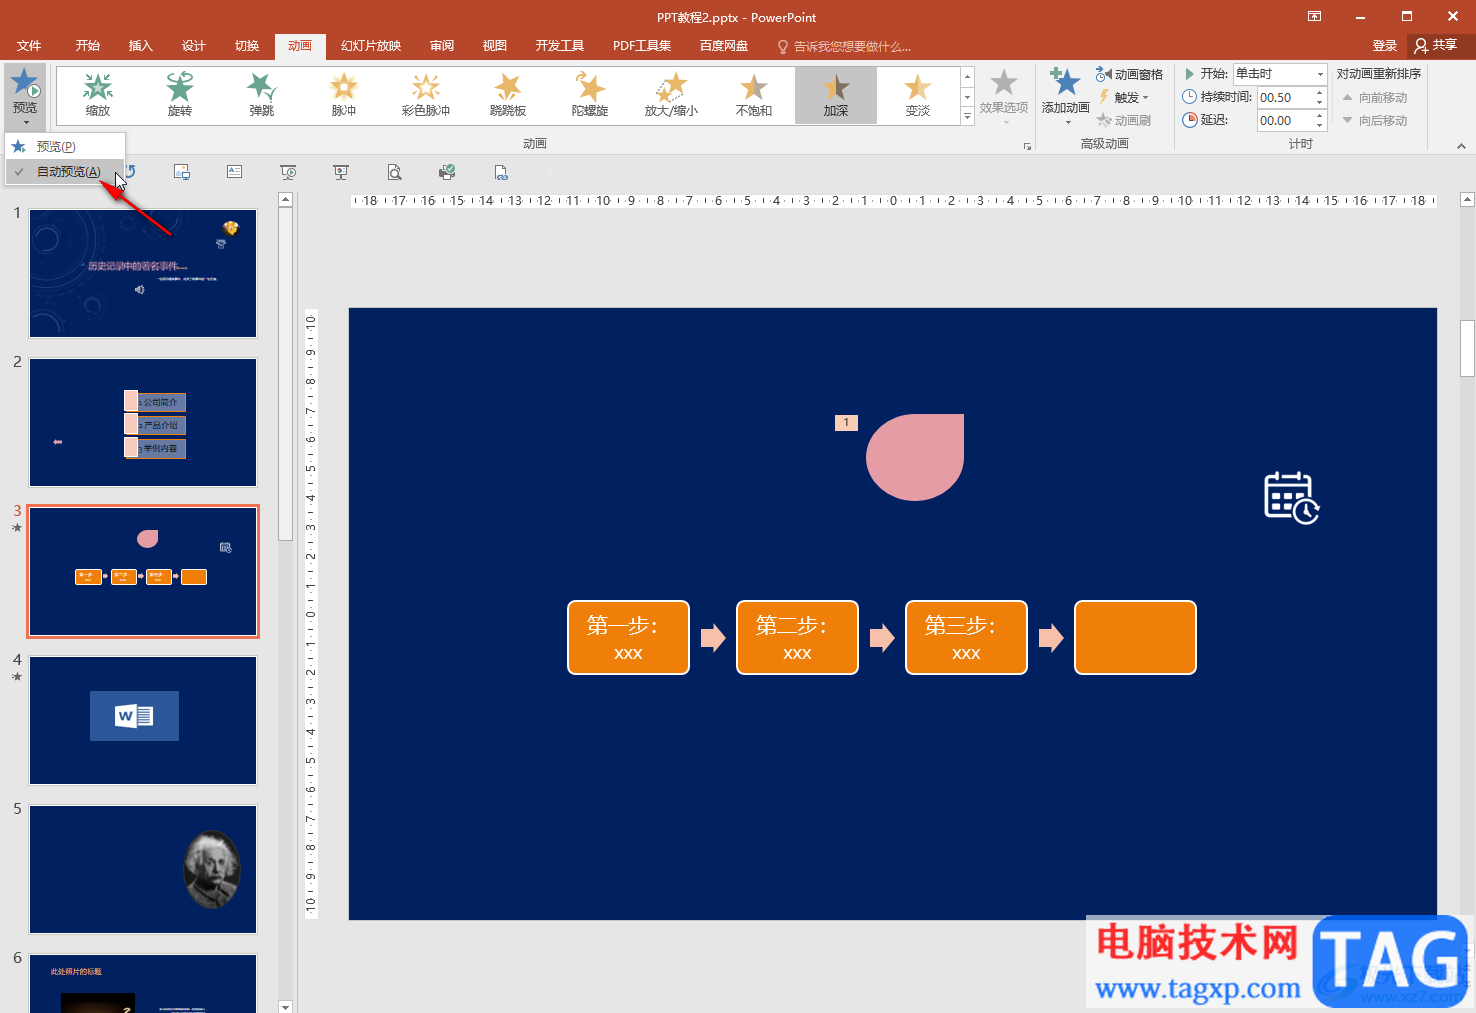Apply the 陀螺旋 emphasis effect
Screen dimensions: 1476x1013
tap(590, 95)
